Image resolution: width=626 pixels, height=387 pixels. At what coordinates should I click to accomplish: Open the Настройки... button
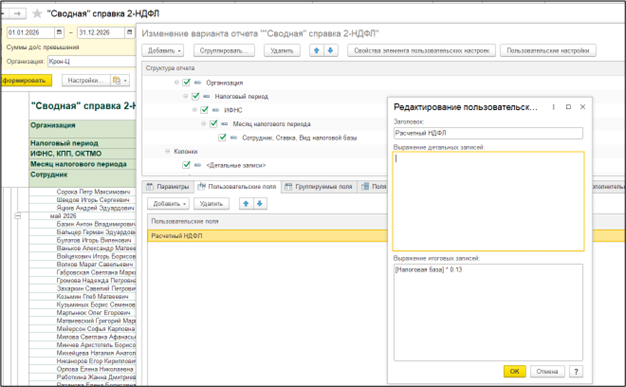coord(85,80)
